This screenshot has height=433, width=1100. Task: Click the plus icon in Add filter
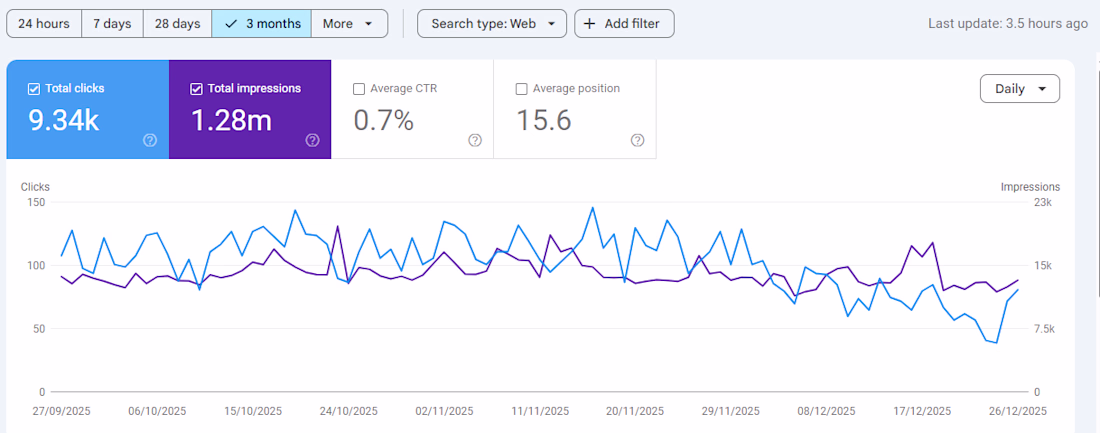[590, 24]
